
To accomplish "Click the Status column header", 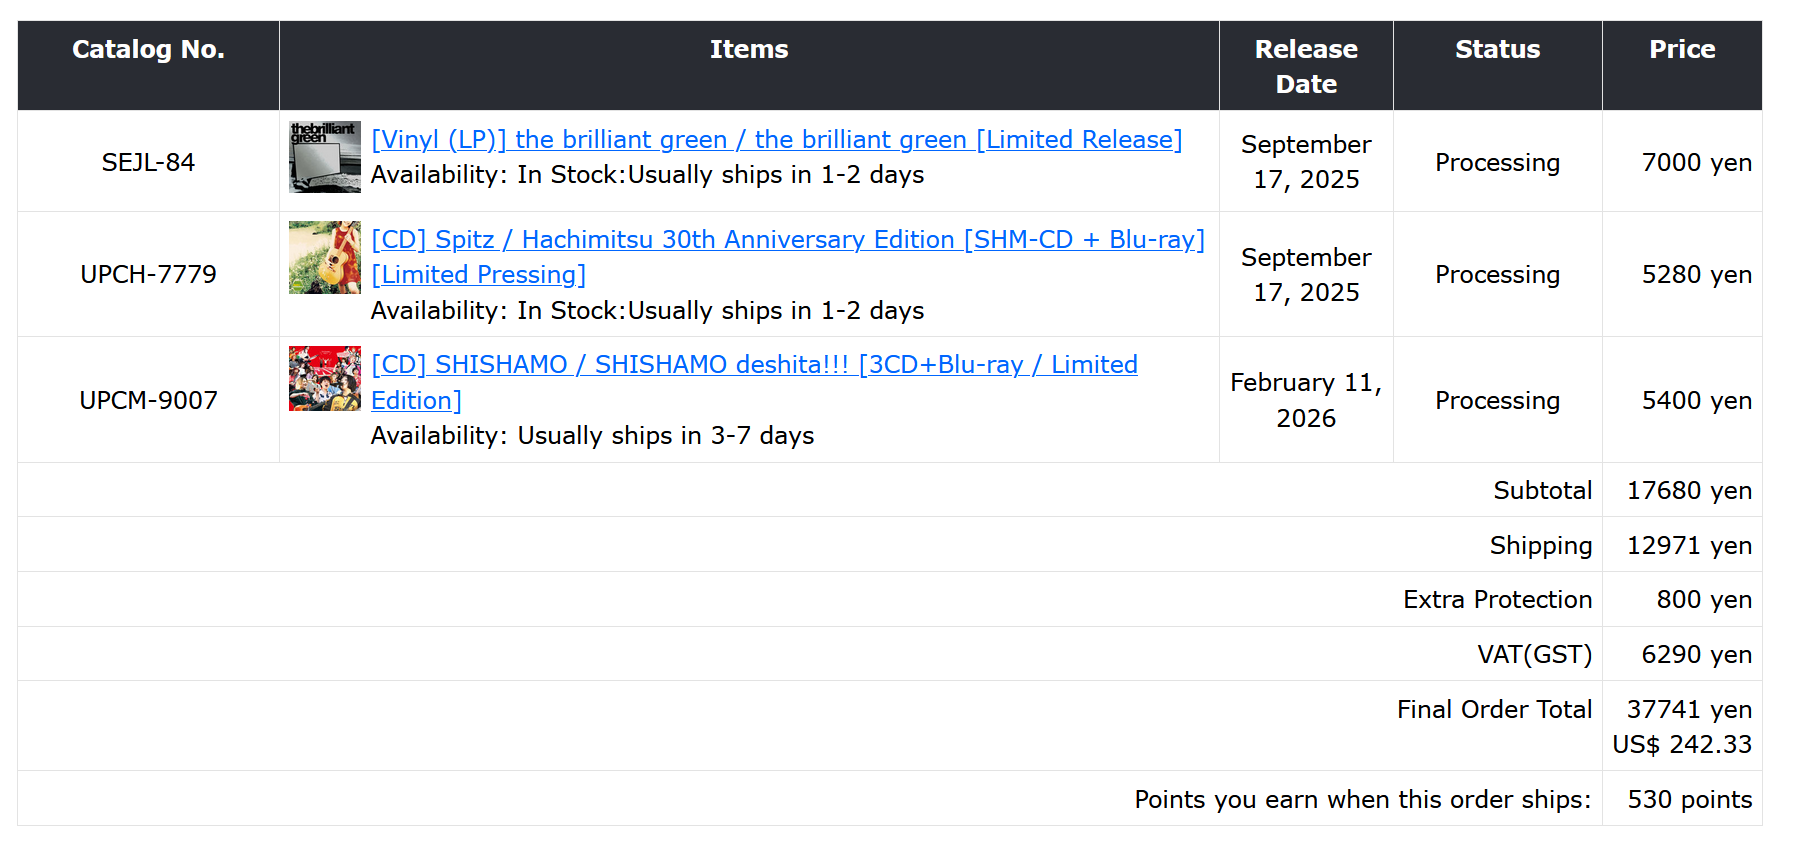I will coord(1497,50).
